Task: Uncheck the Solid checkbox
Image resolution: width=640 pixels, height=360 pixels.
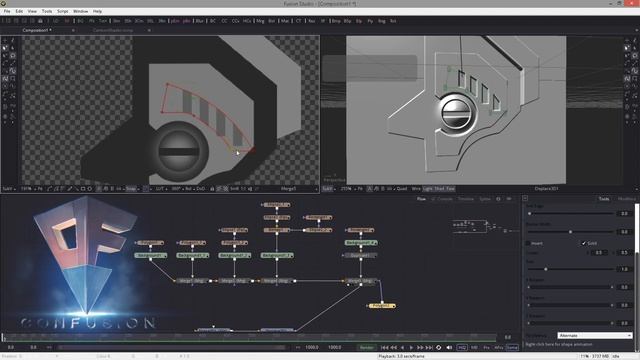Action: 583,243
